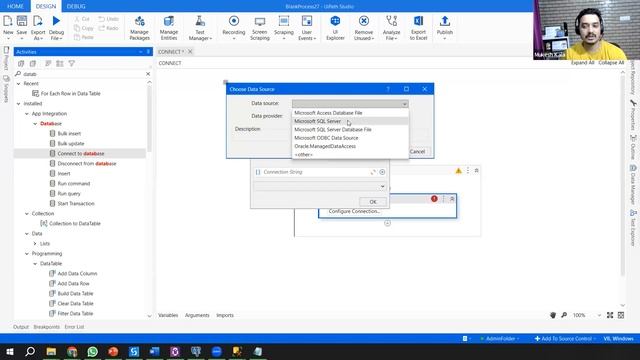Select Oracle.ManagedDataAccess option
The height and width of the screenshot is (360, 640).
coord(350,146)
